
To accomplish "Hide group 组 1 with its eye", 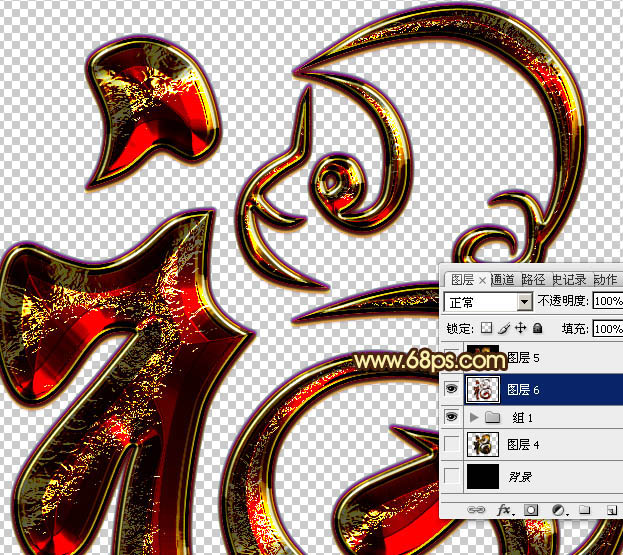I will pos(451,417).
